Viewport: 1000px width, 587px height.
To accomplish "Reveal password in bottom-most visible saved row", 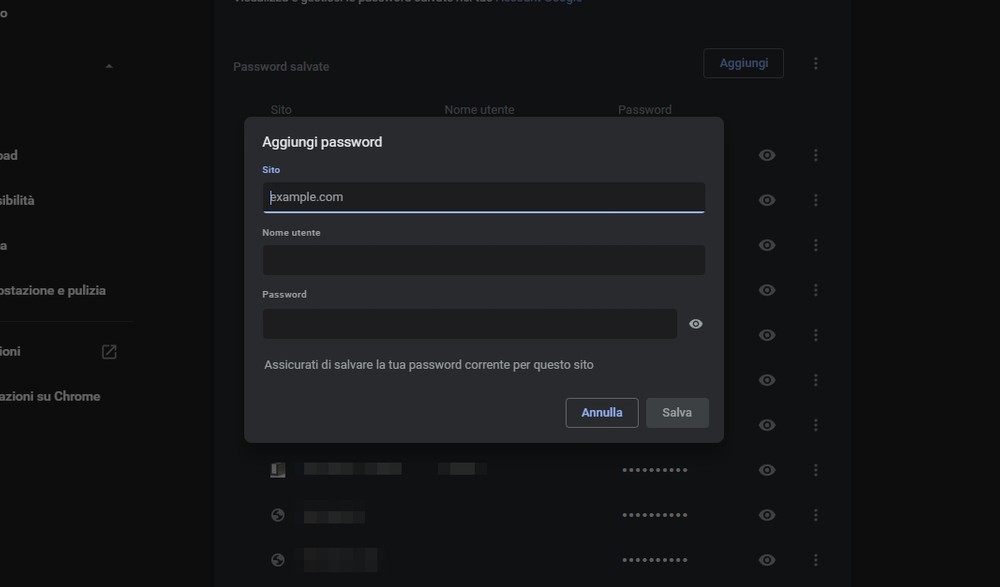I will pyautogui.click(x=767, y=560).
